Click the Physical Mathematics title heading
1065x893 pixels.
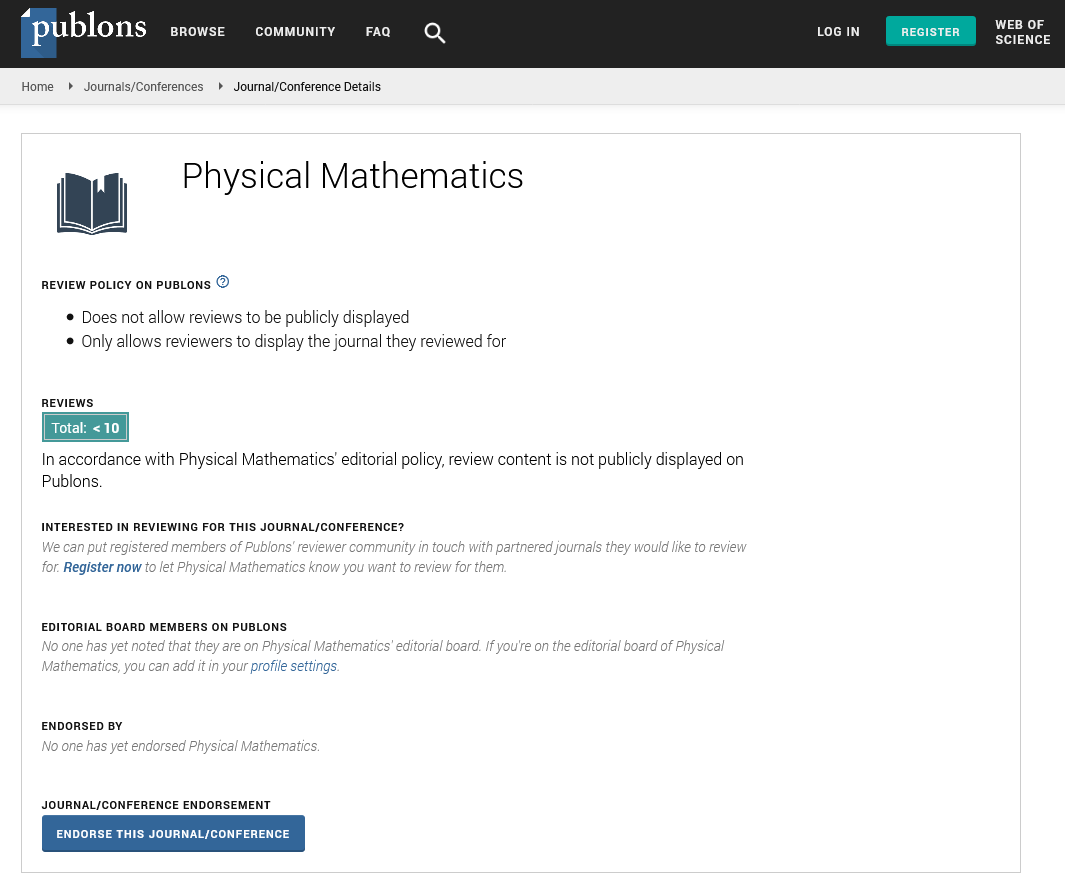pyautogui.click(x=352, y=176)
